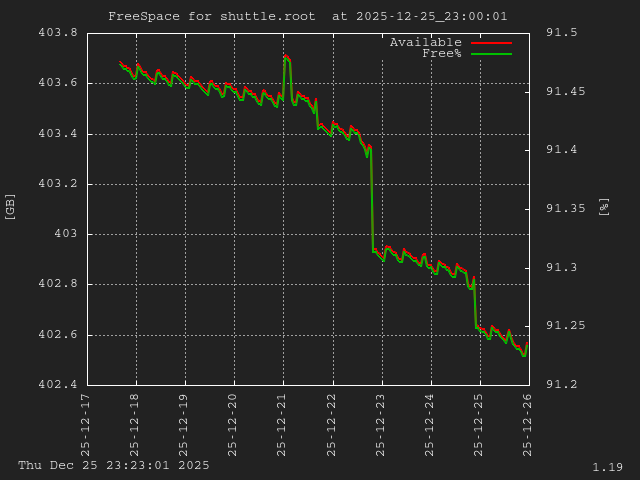The image size is (640, 480).
Task: Click the chart title FreeSpace for shuttle.root
Action: (307, 16)
